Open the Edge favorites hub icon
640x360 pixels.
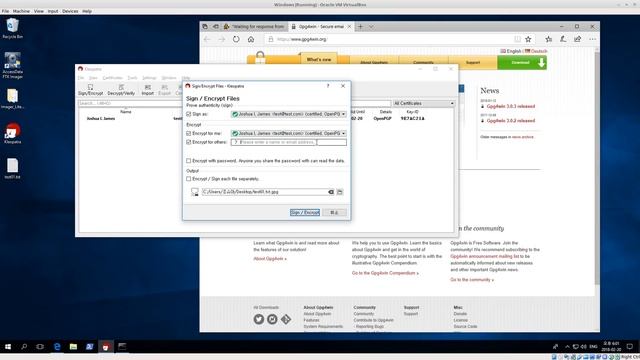549,39
